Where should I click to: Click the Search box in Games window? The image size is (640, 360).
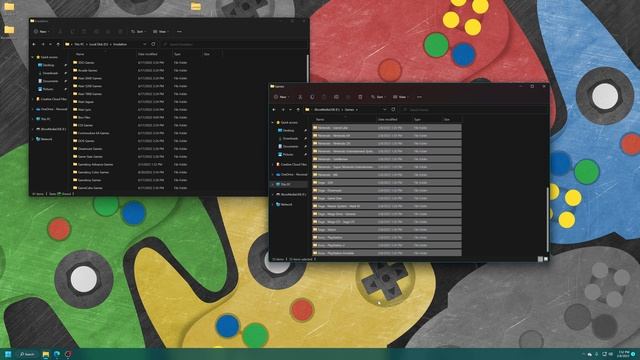click(x=474, y=109)
